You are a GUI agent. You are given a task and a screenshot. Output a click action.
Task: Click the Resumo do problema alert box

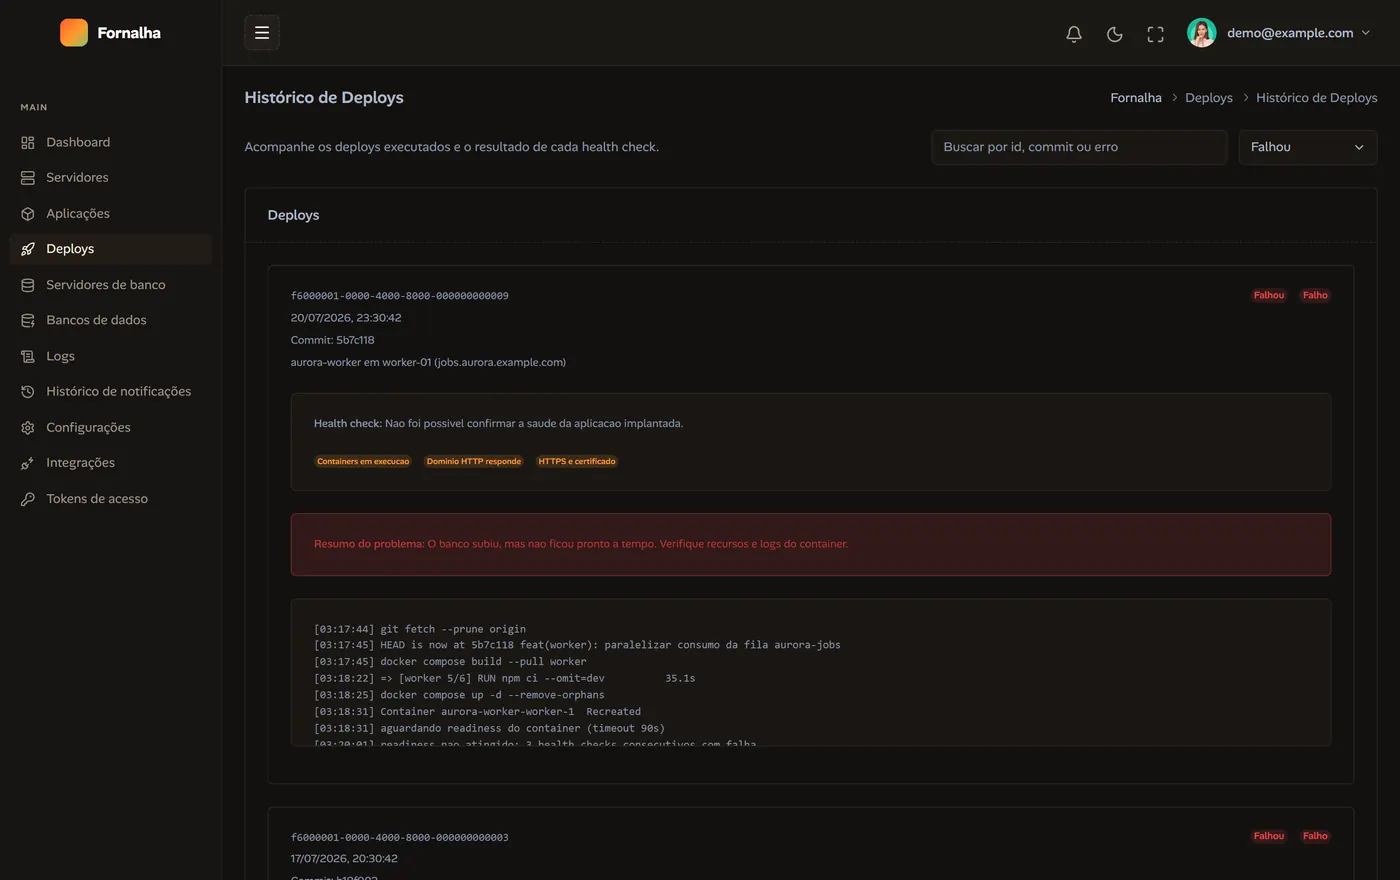(x=811, y=544)
